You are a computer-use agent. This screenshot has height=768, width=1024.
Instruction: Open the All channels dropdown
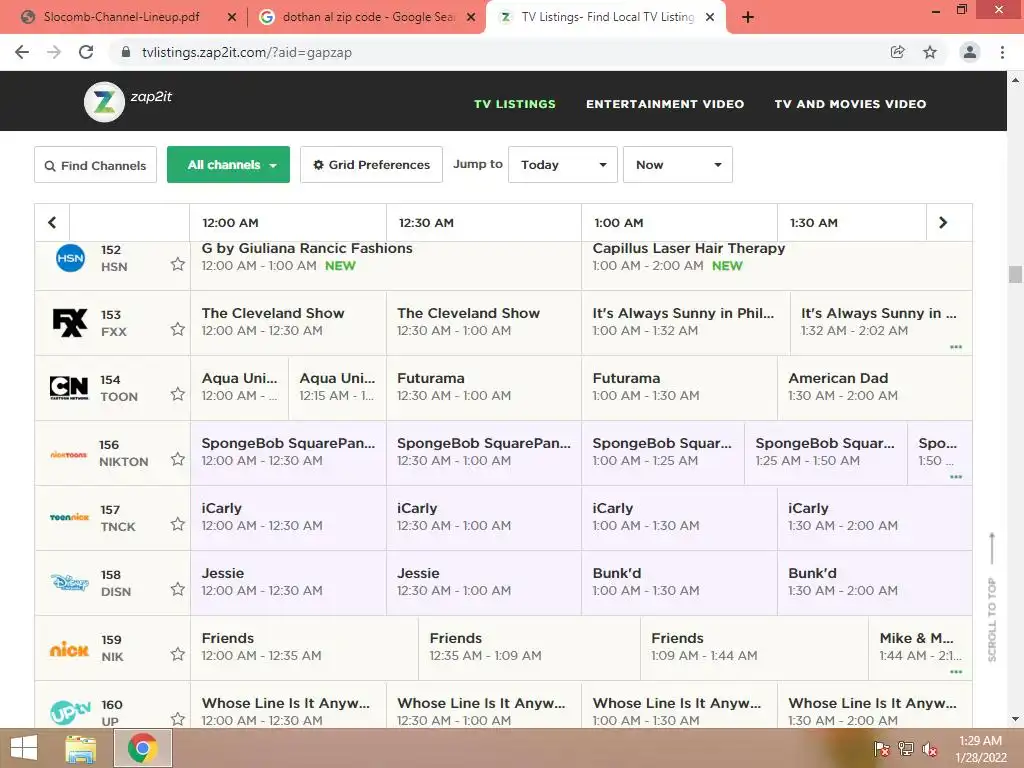tap(229, 165)
